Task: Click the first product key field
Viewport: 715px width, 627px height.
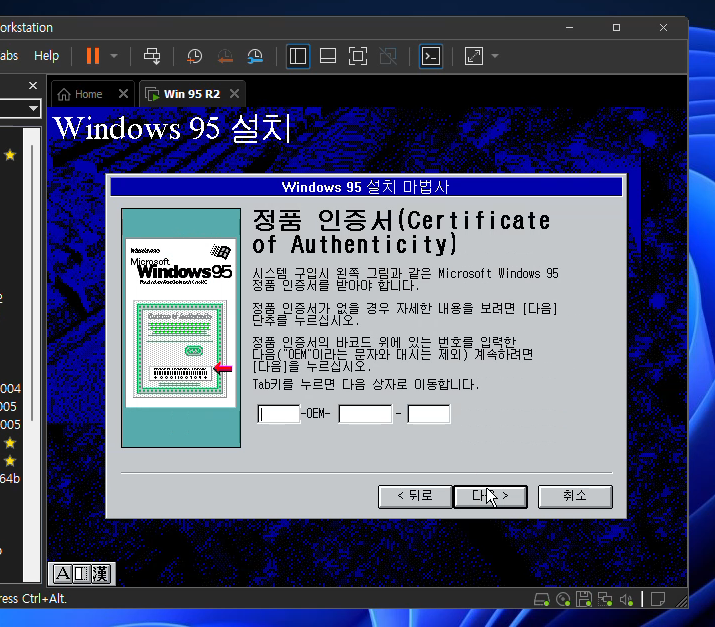Action: click(x=279, y=414)
